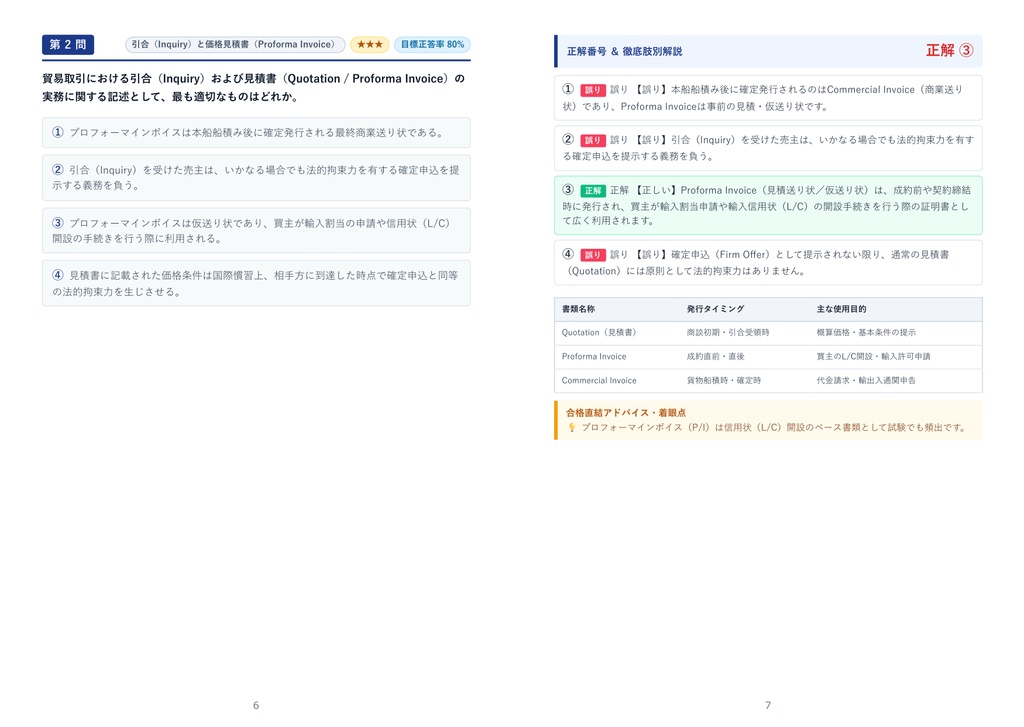Select explanation ④ about Firm Offer
This screenshot has width=1024, height=727.
[768, 263]
